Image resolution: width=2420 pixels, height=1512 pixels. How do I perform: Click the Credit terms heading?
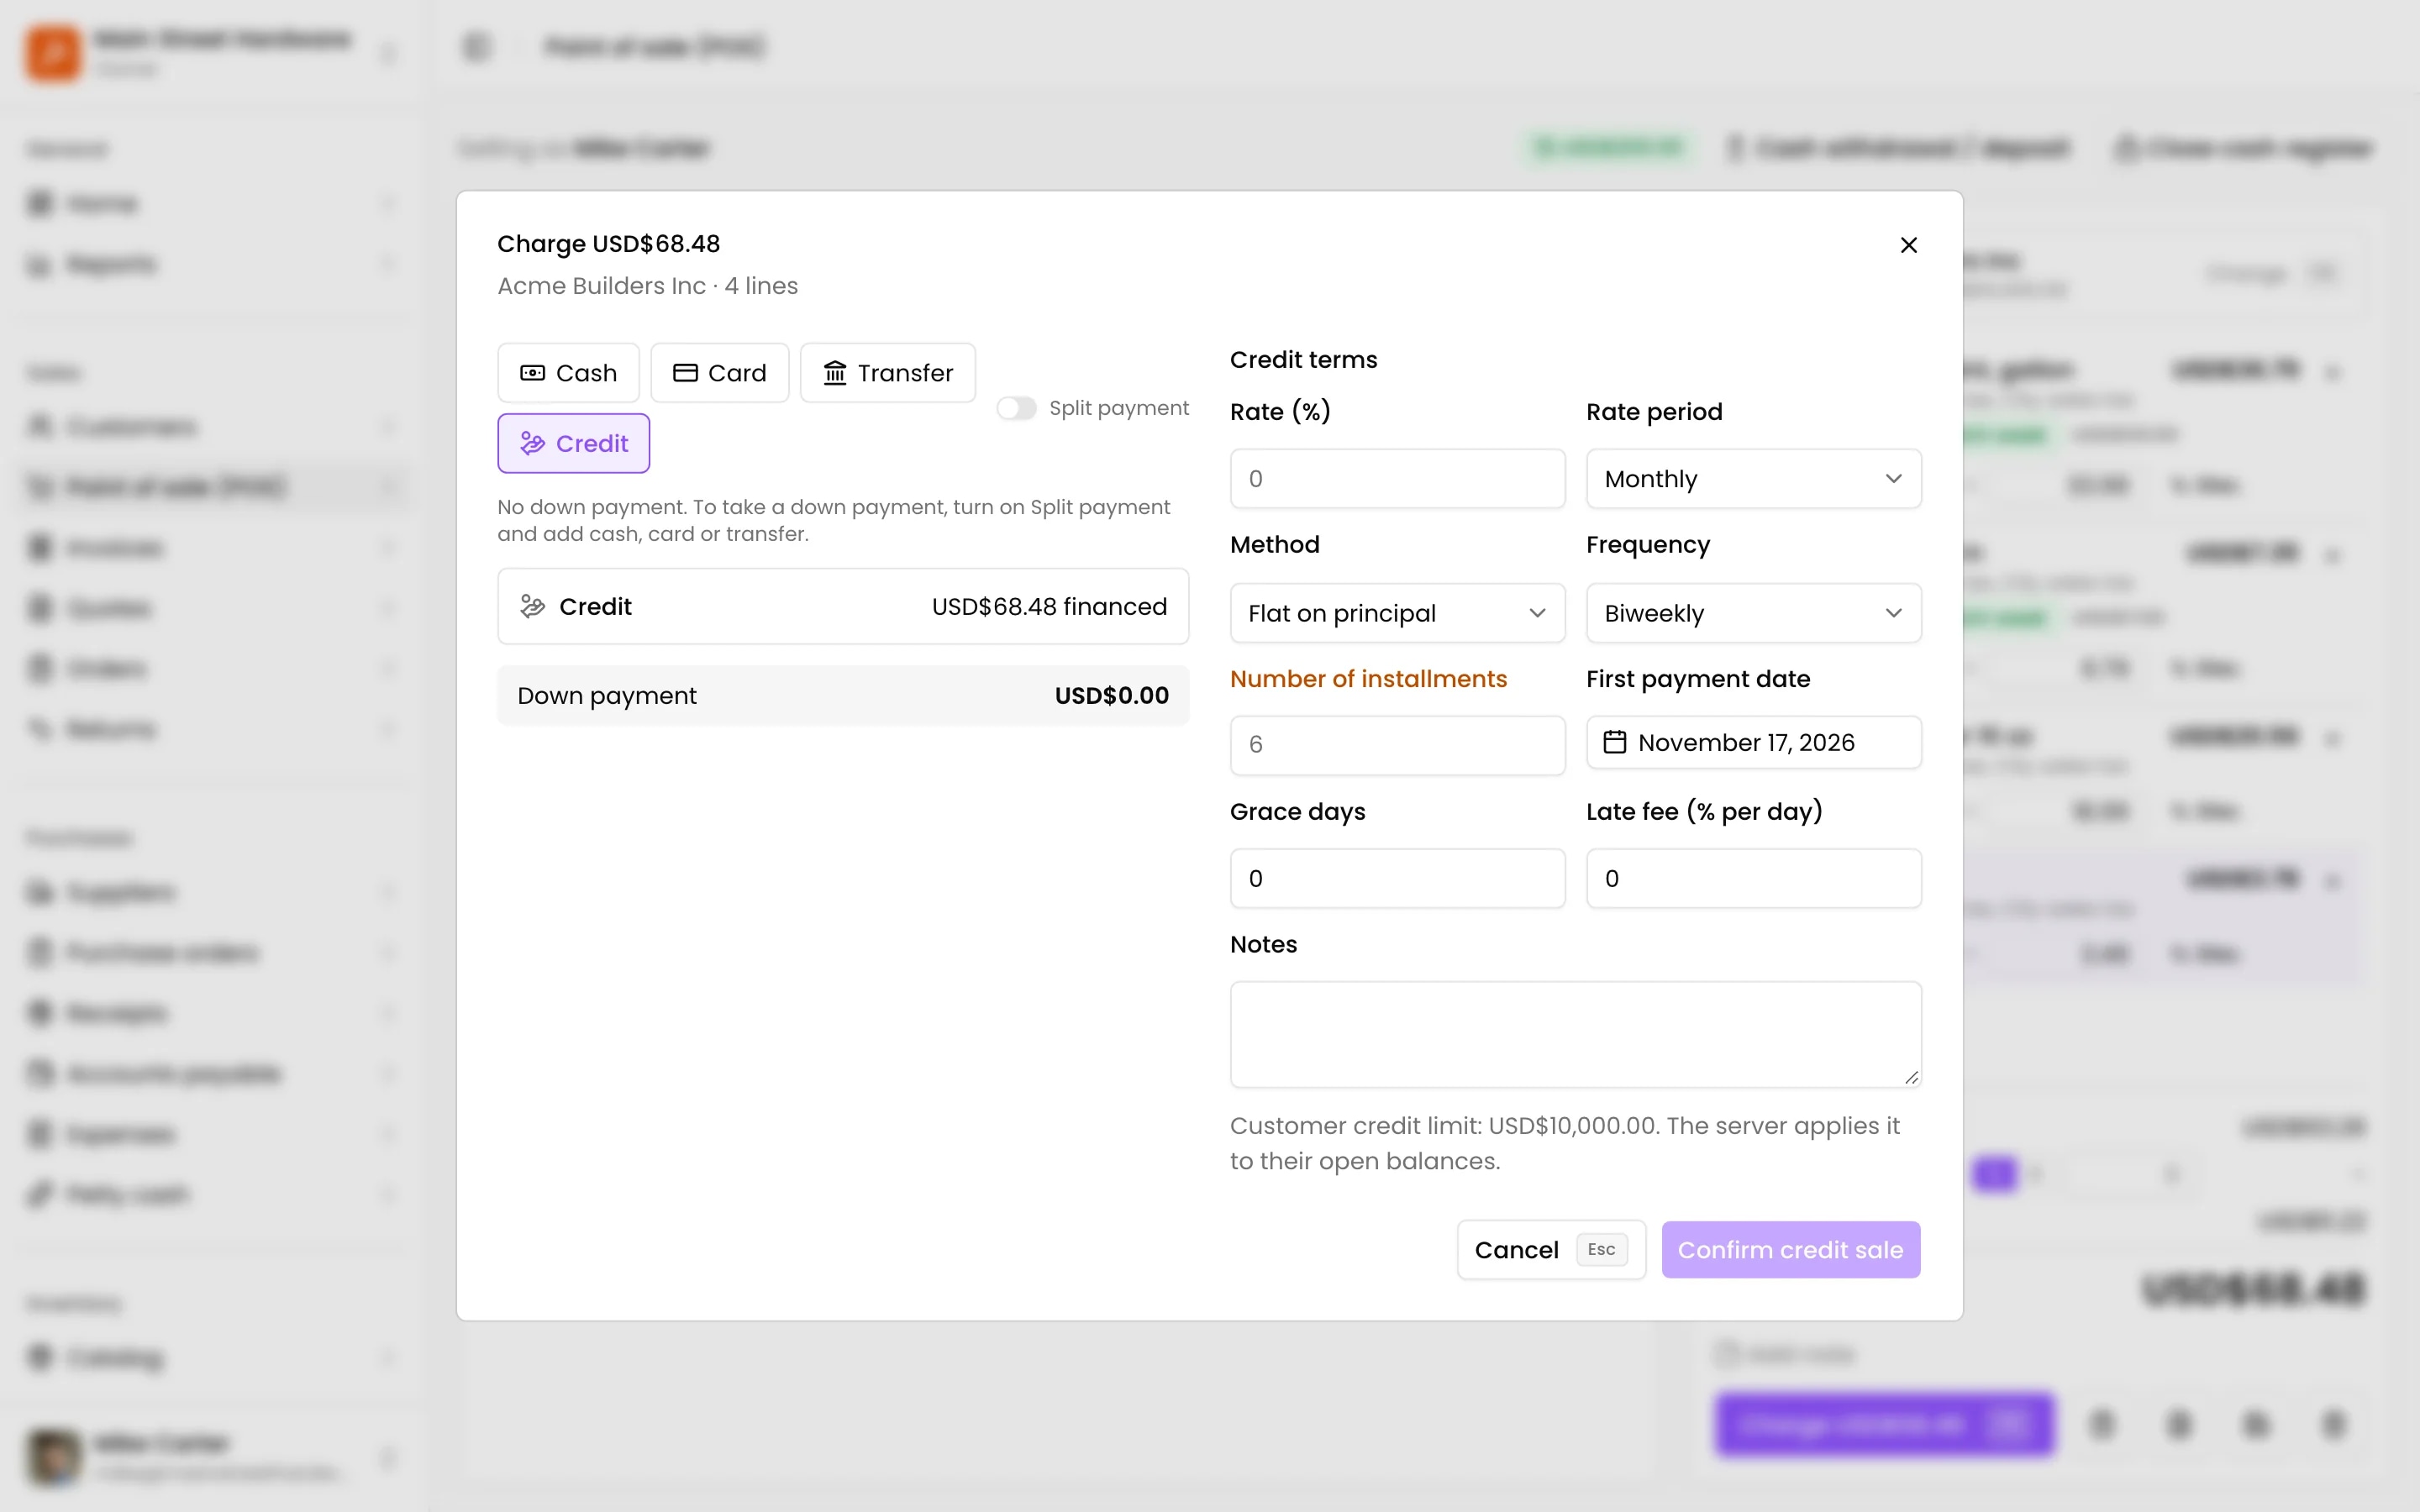pos(1303,360)
